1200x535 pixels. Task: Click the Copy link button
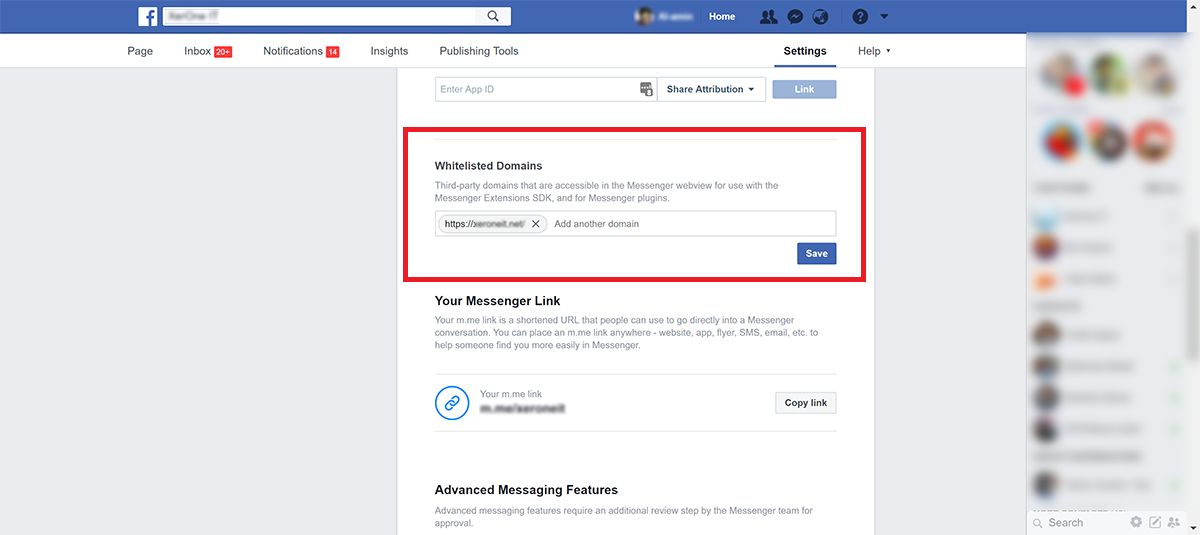pos(805,403)
